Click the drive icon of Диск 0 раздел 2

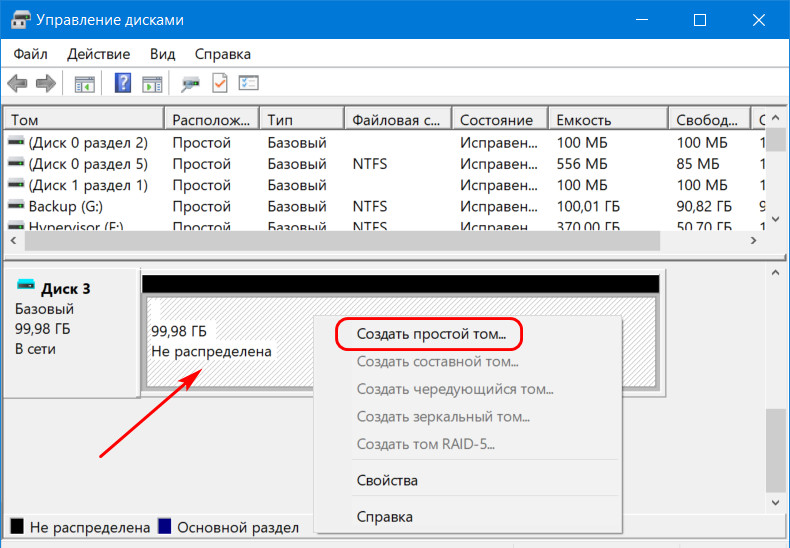(x=16, y=143)
